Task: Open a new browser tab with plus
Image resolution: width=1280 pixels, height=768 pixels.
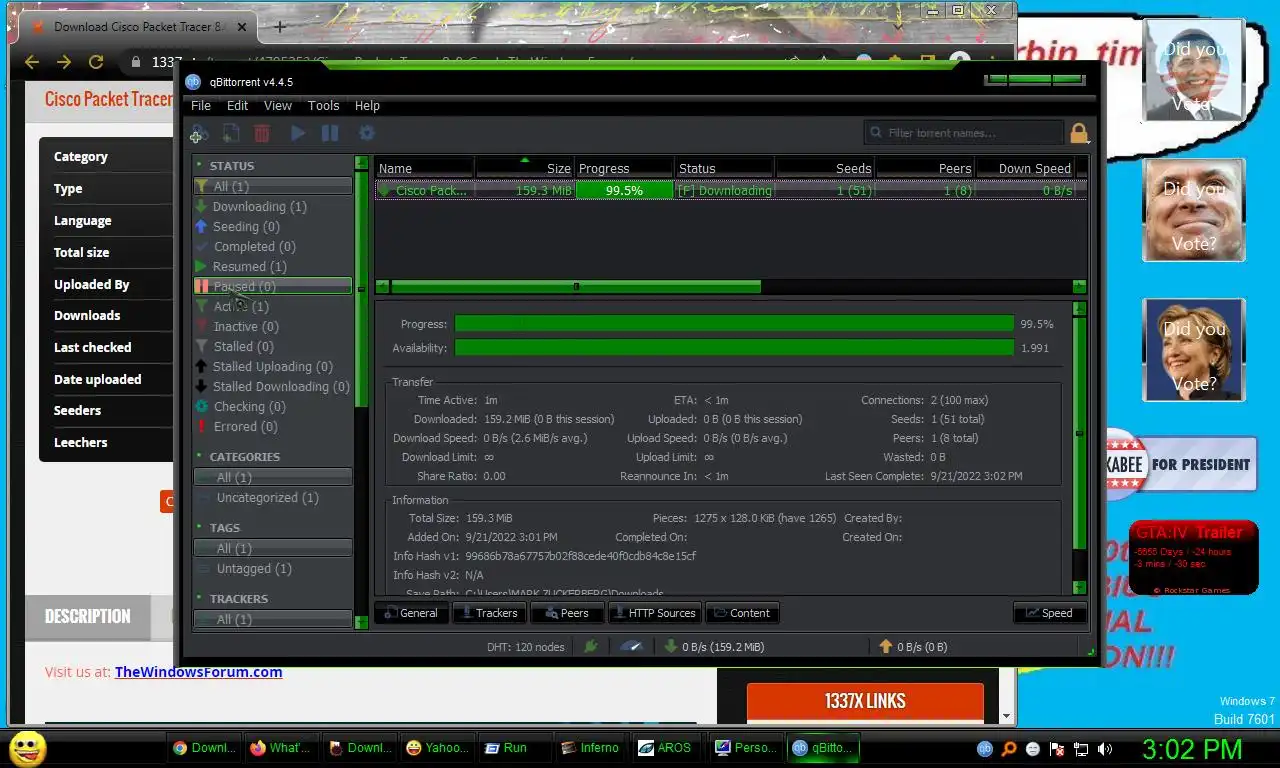Action: (x=280, y=27)
